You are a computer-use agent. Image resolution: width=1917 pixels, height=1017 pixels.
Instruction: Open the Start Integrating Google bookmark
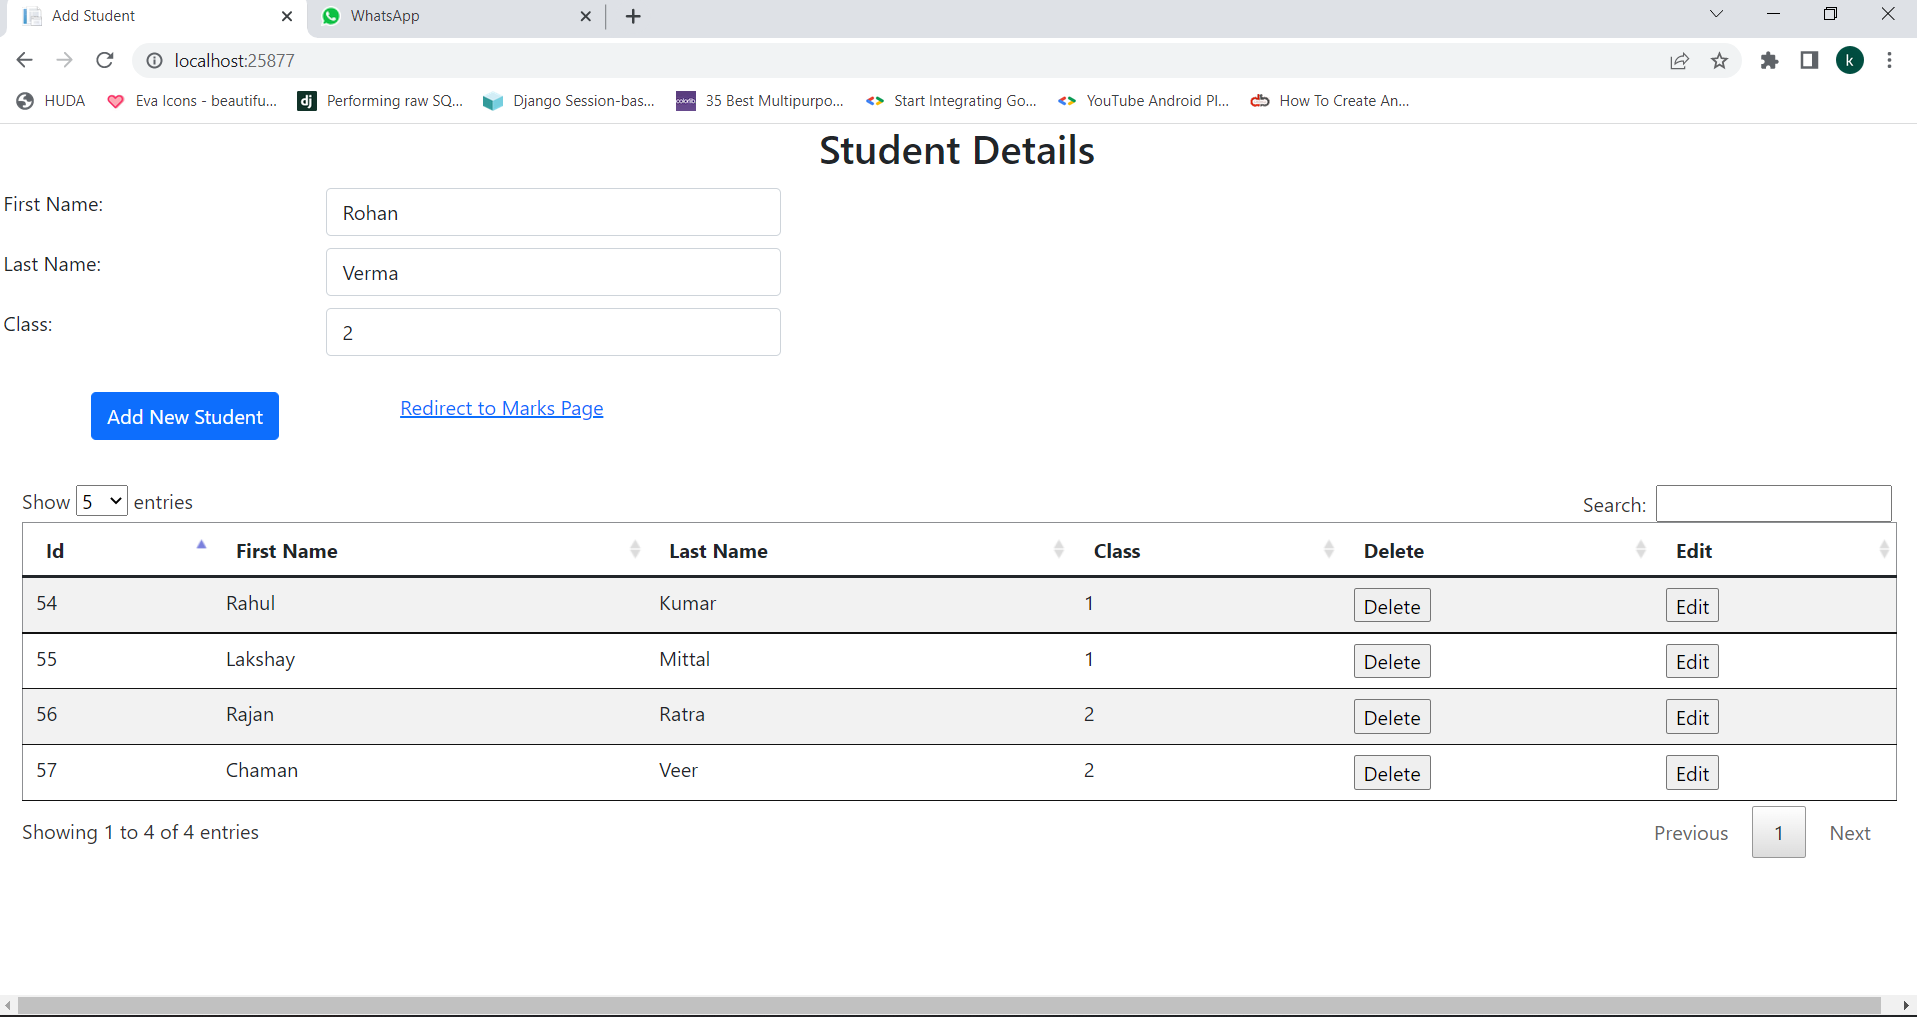[x=951, y=101]
